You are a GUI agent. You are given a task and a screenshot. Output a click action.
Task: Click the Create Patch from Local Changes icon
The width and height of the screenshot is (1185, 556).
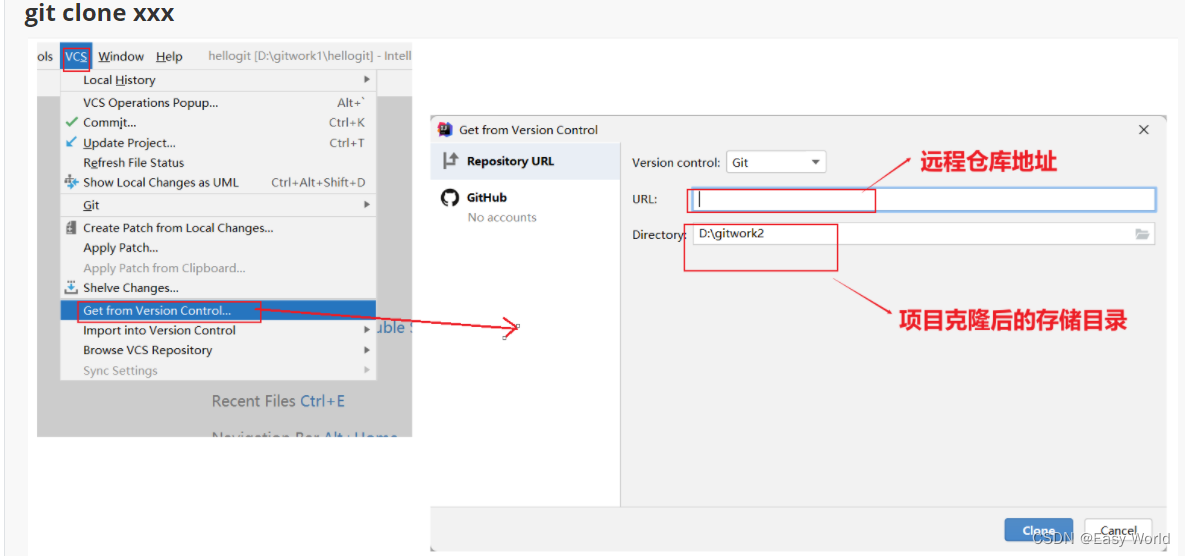72,227
